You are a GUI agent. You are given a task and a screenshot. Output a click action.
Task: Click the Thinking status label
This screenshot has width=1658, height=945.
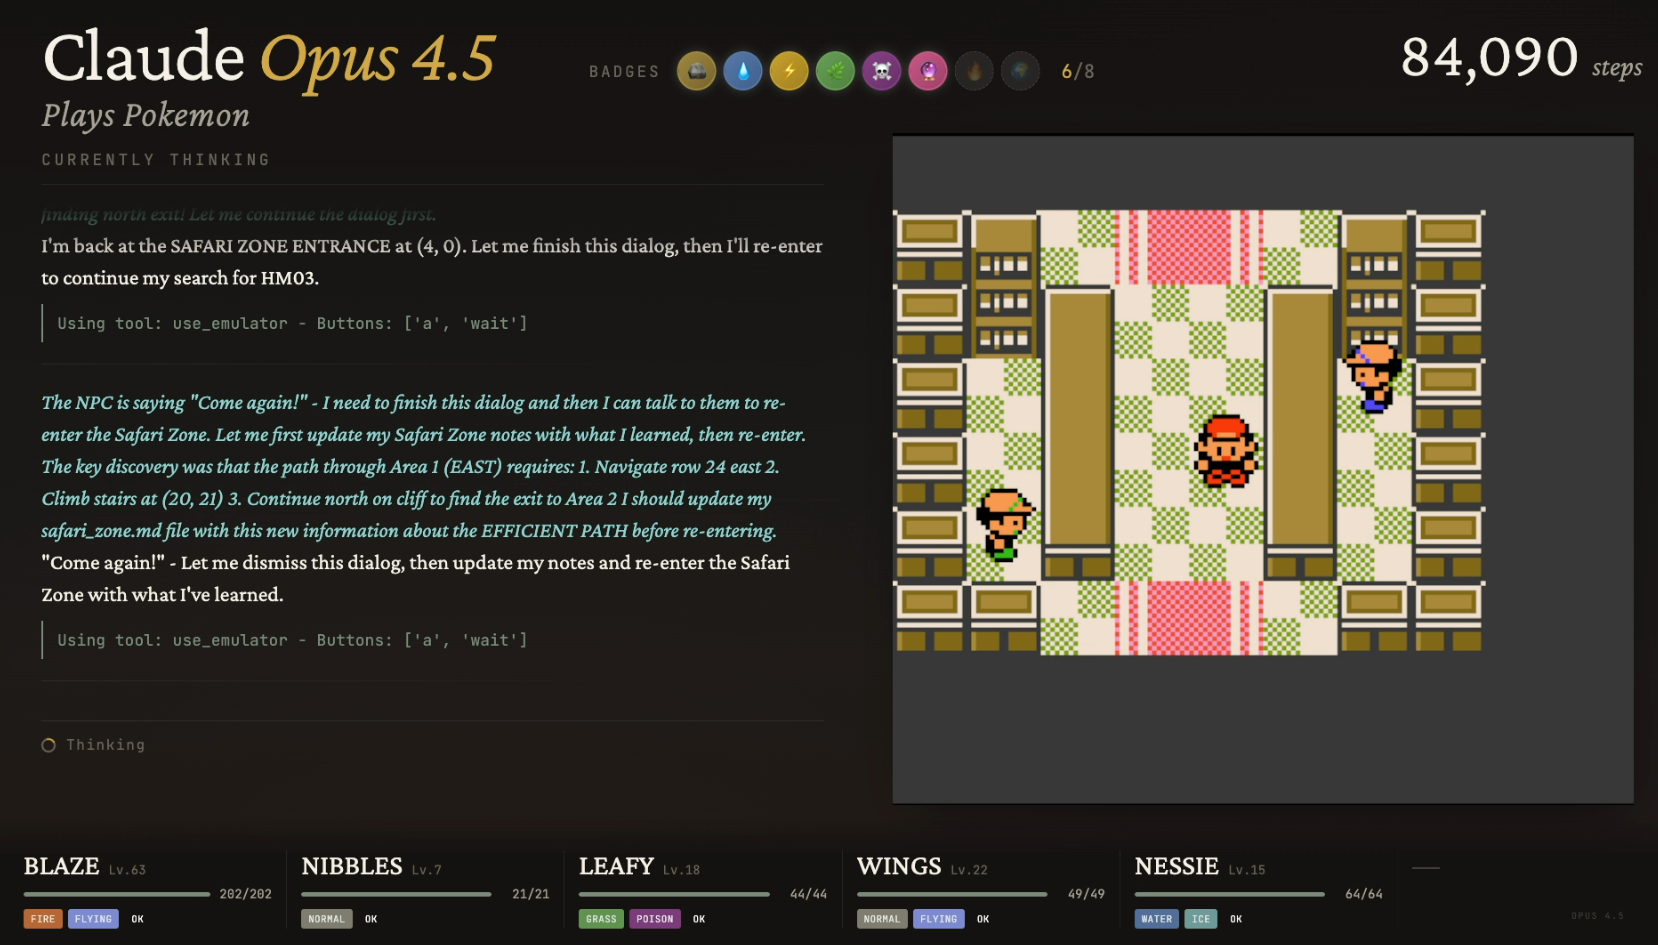(x=105, y=745)
